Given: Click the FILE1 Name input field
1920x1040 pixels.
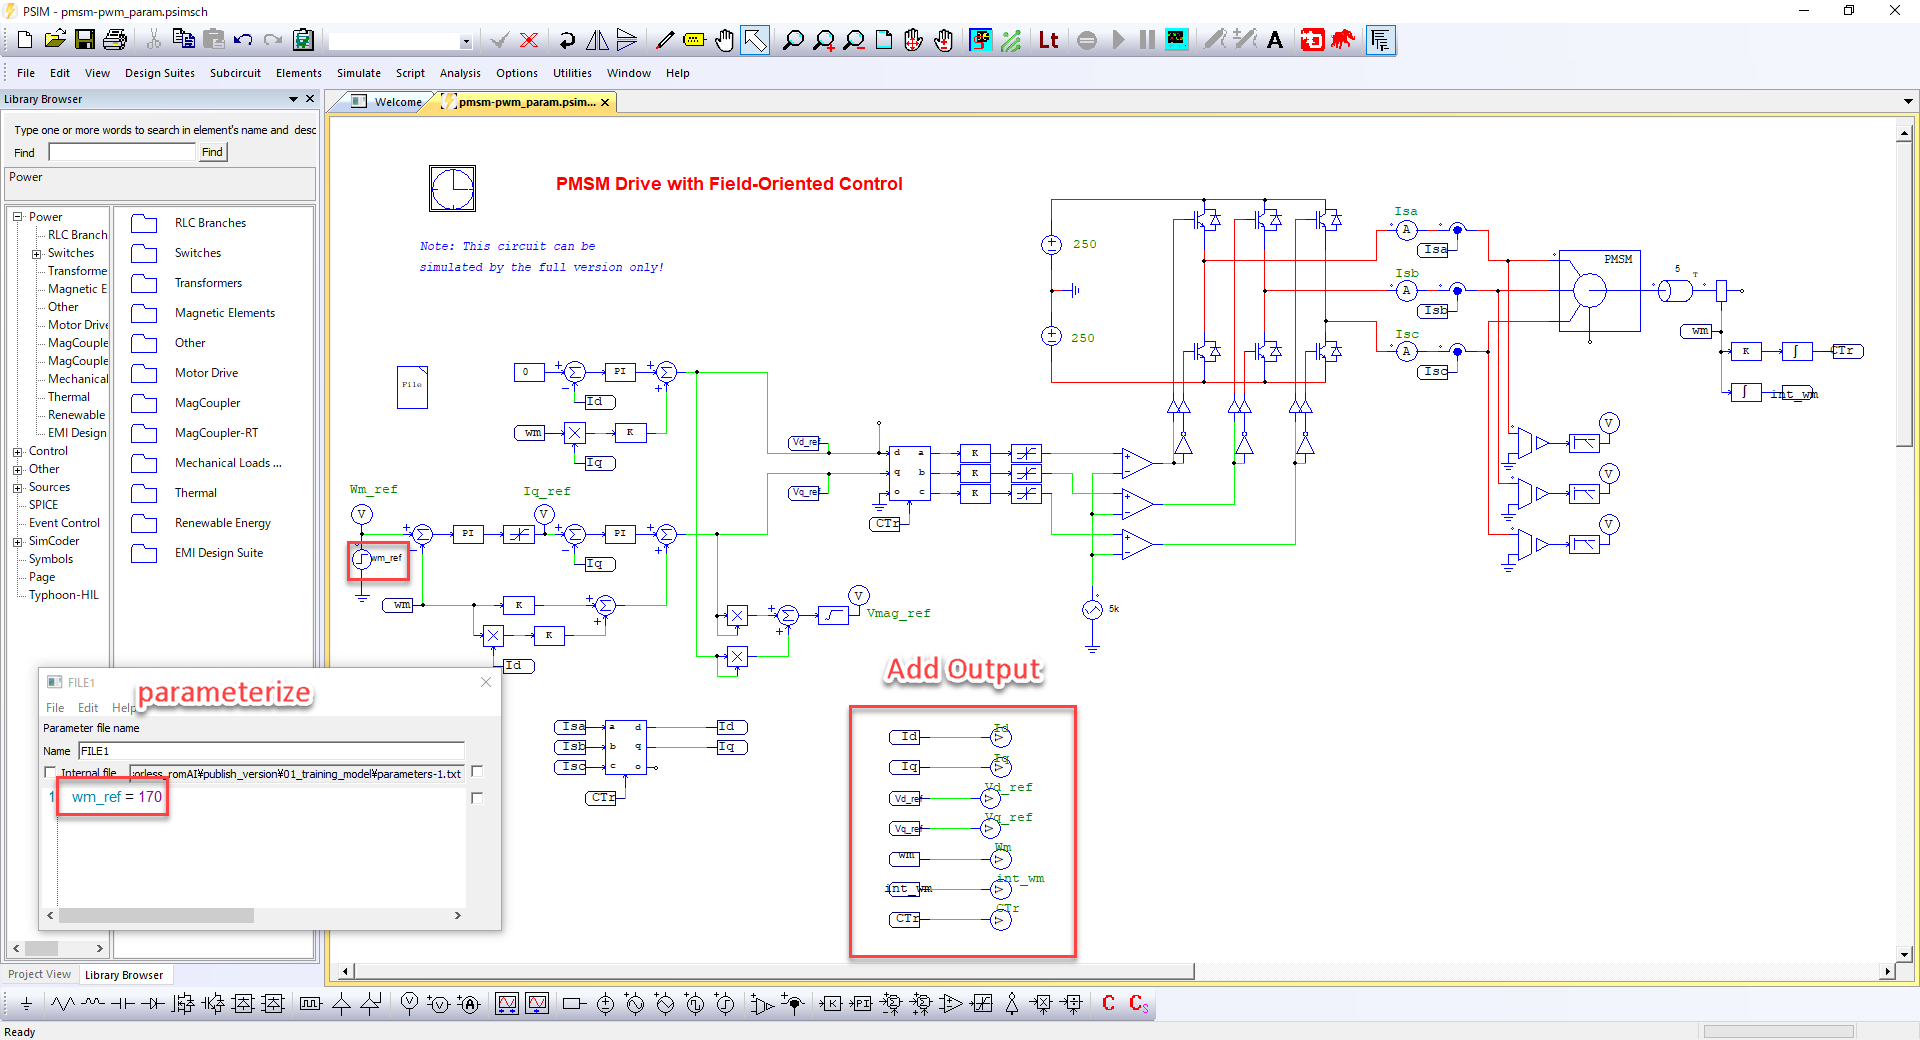Looking at the screenshot, I should [272, 751].
